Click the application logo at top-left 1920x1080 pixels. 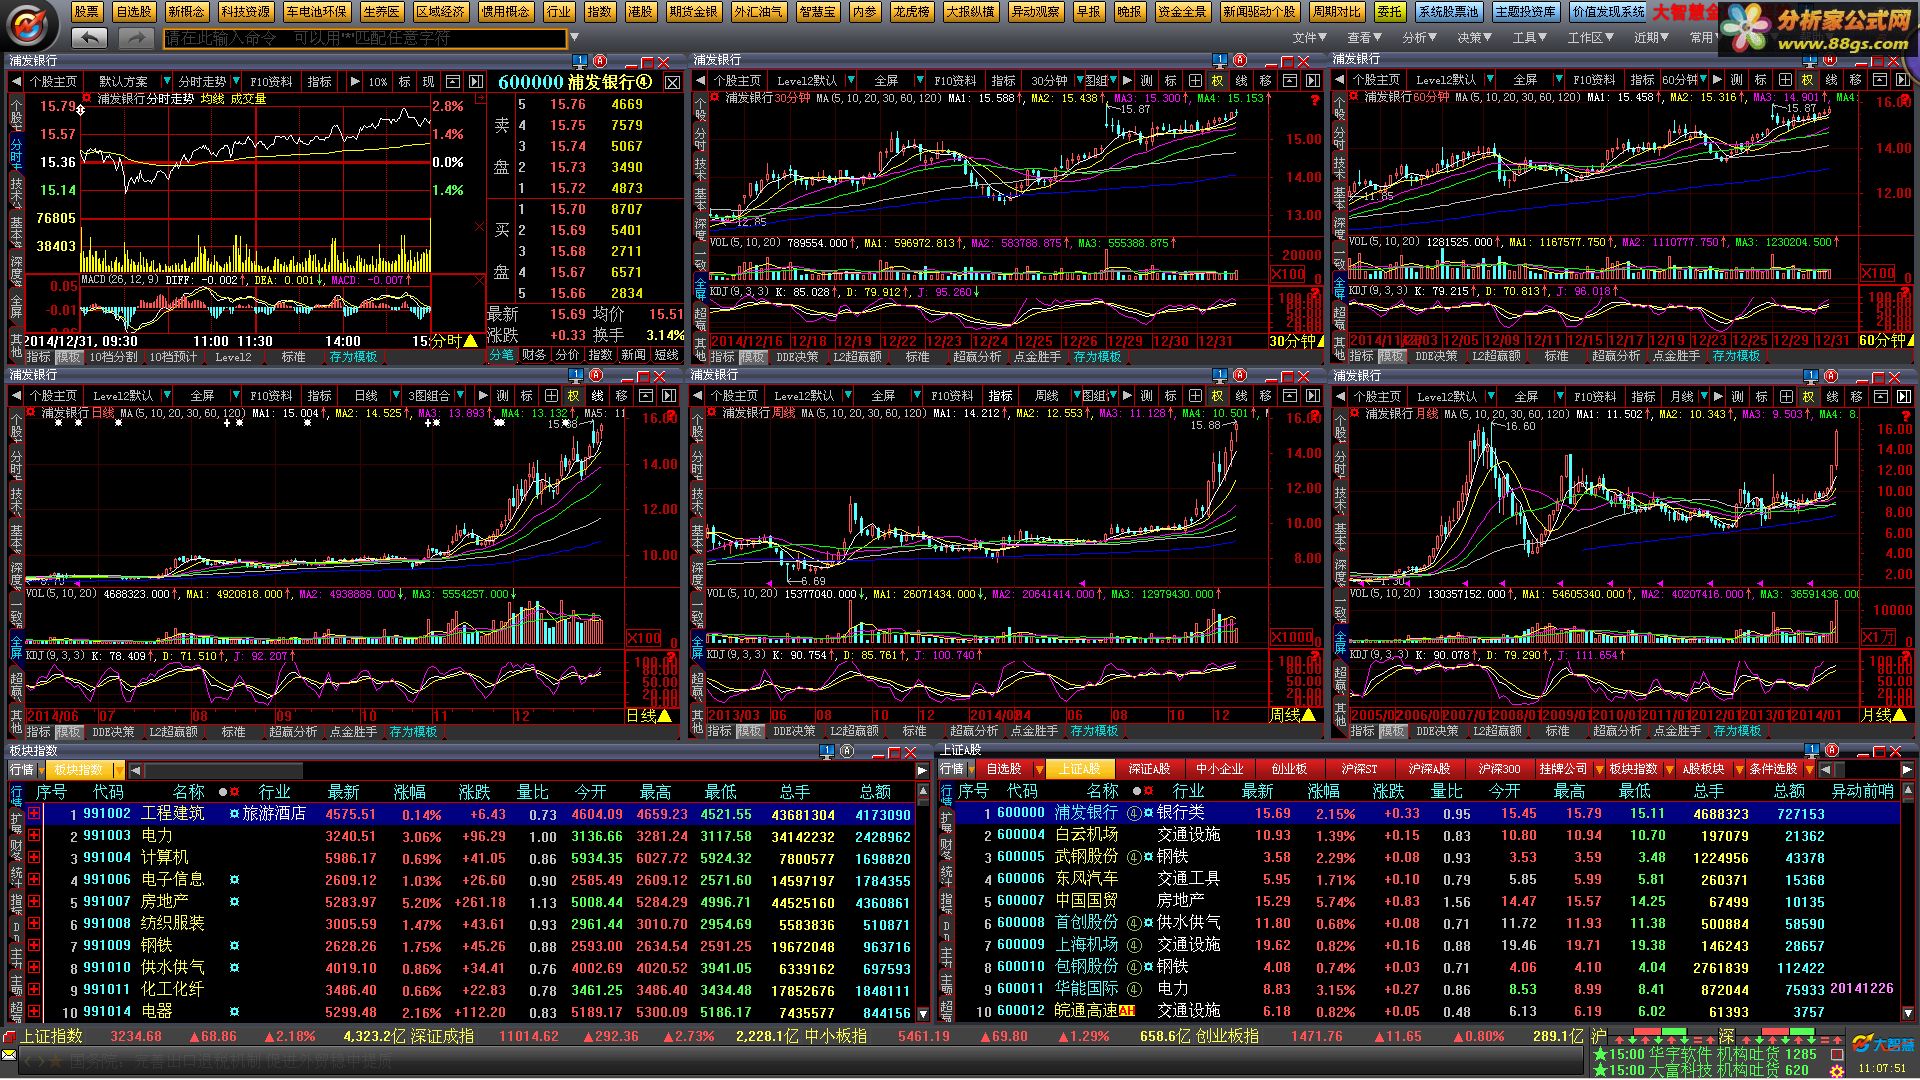coord(30,24)
